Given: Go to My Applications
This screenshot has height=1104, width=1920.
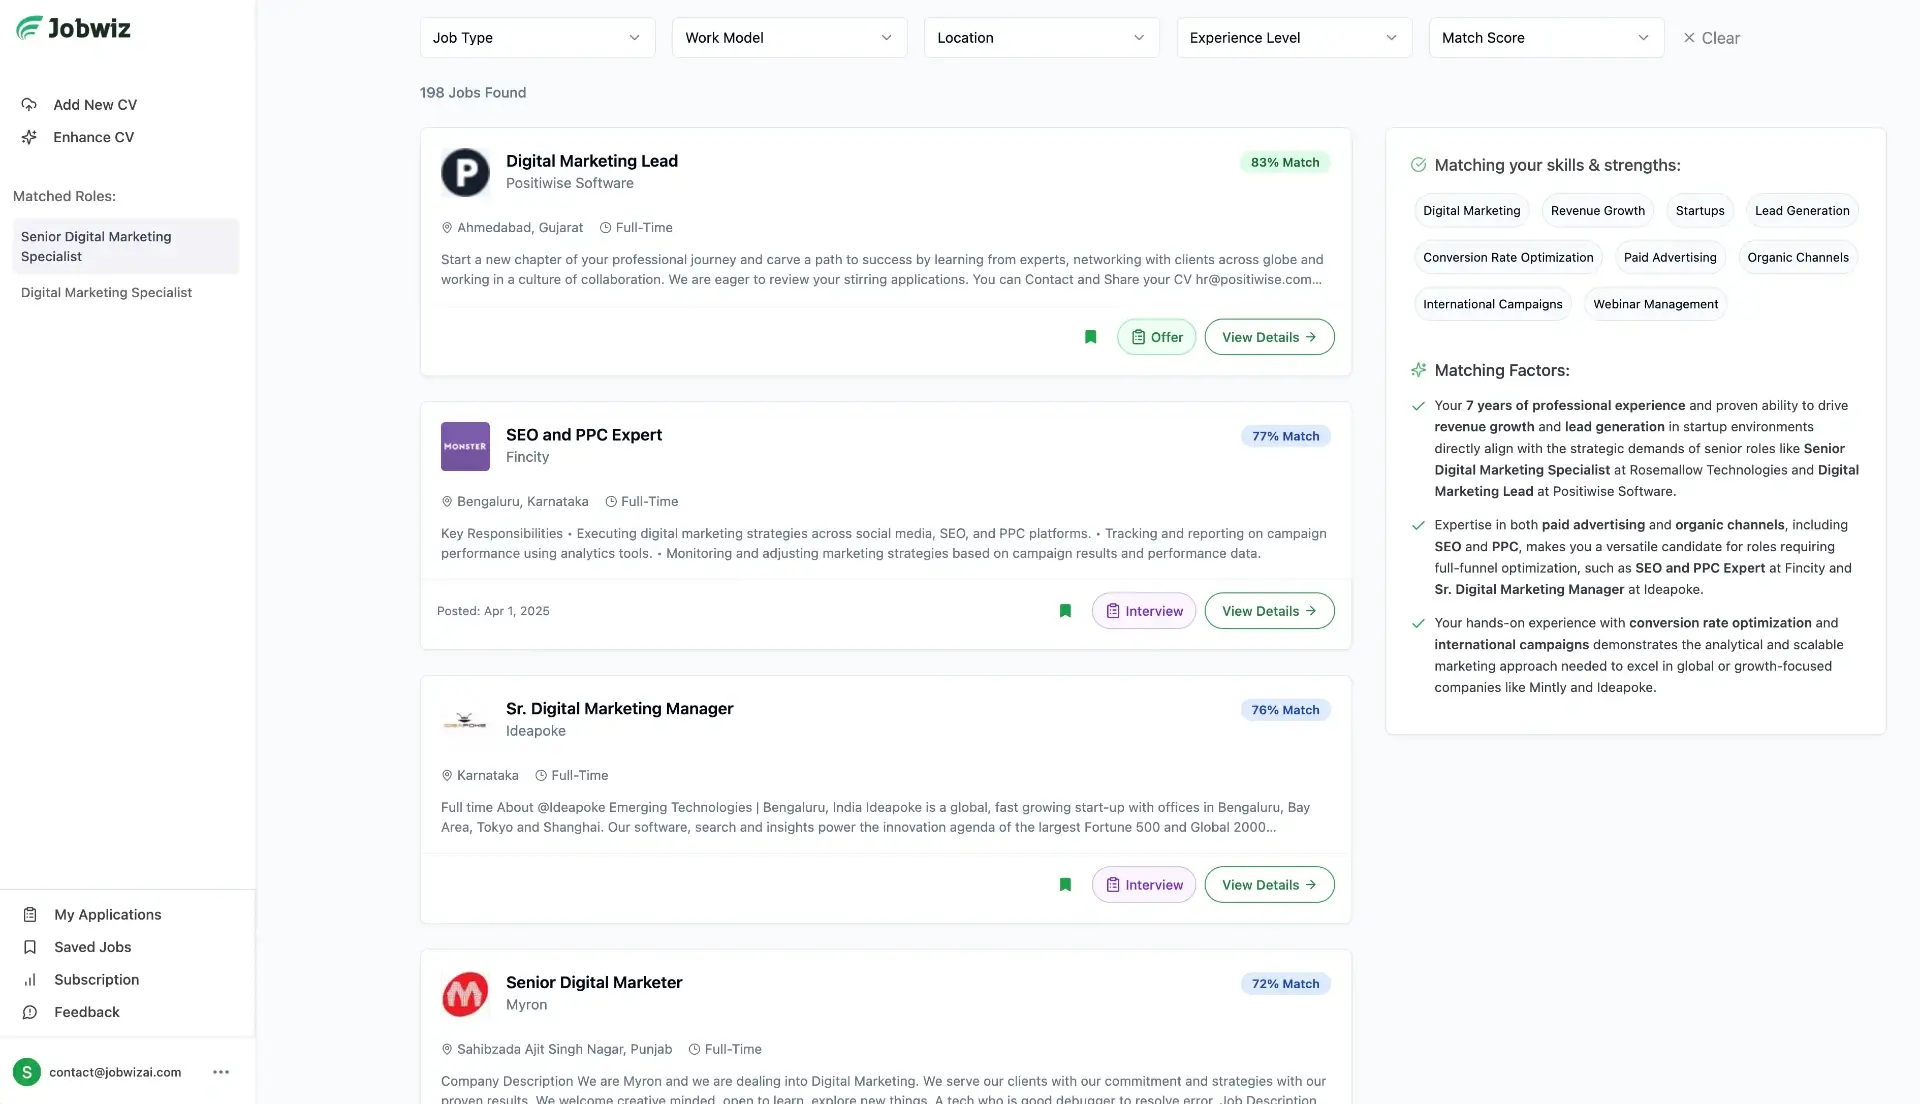Looking at the screenshot, I should 107,915.
